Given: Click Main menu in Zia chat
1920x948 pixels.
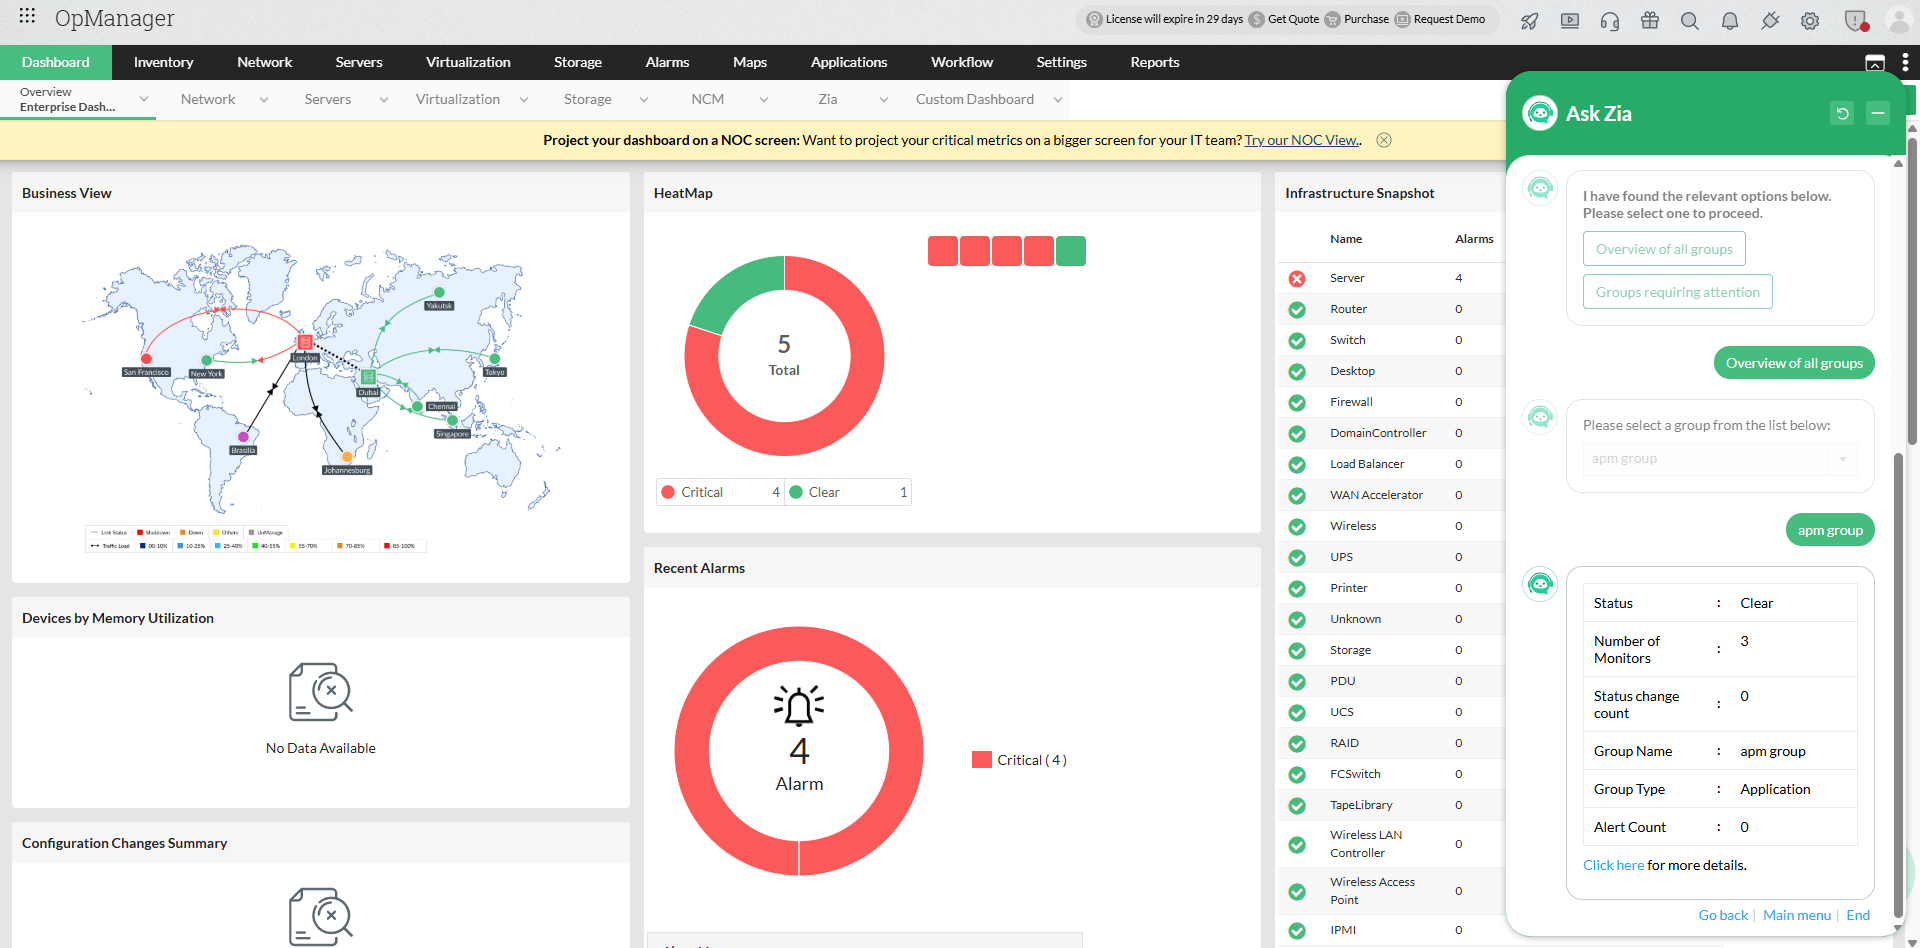Looking at the screenshot, I should pos(1797,915).
